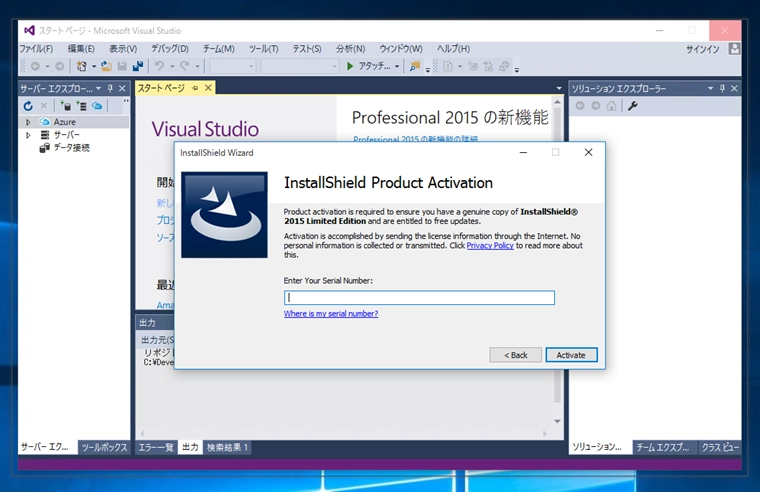Viewport: 760px width, 492px height.
Task: Open the ヘルプ(H) menu
Action: [x=453, y=49]
